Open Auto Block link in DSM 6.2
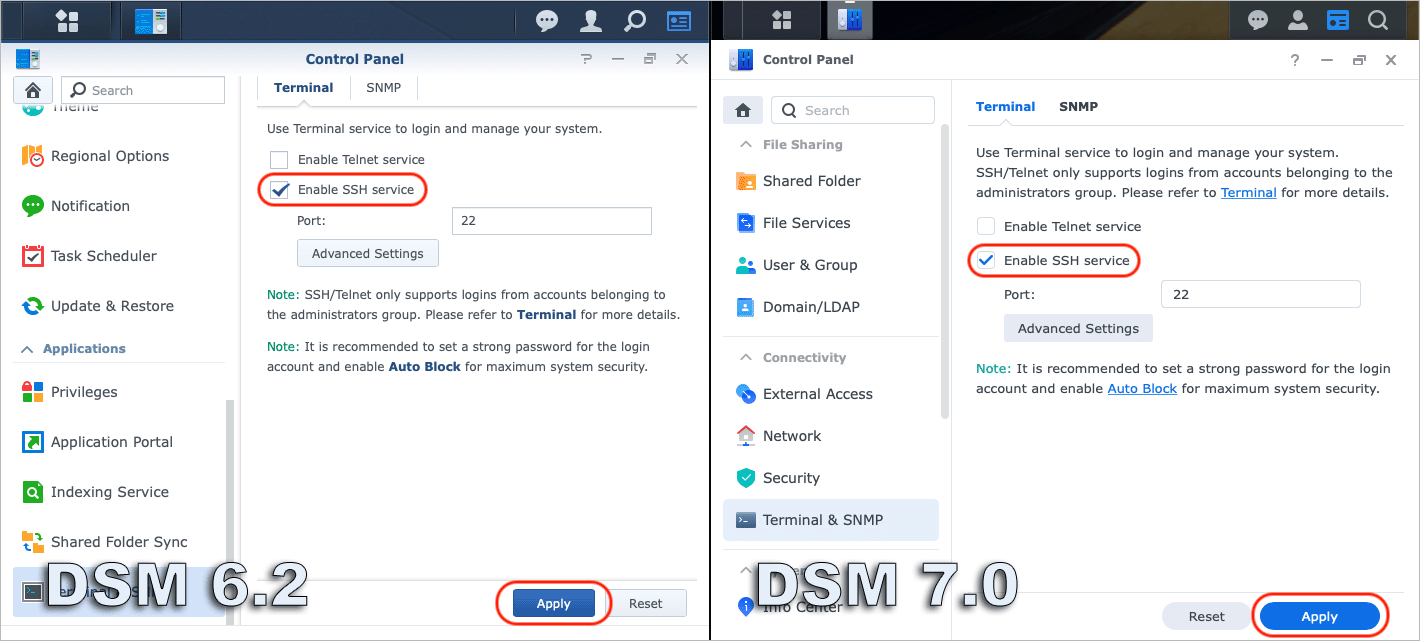Viewport: 1420px width, 641px height. point(425,366)
